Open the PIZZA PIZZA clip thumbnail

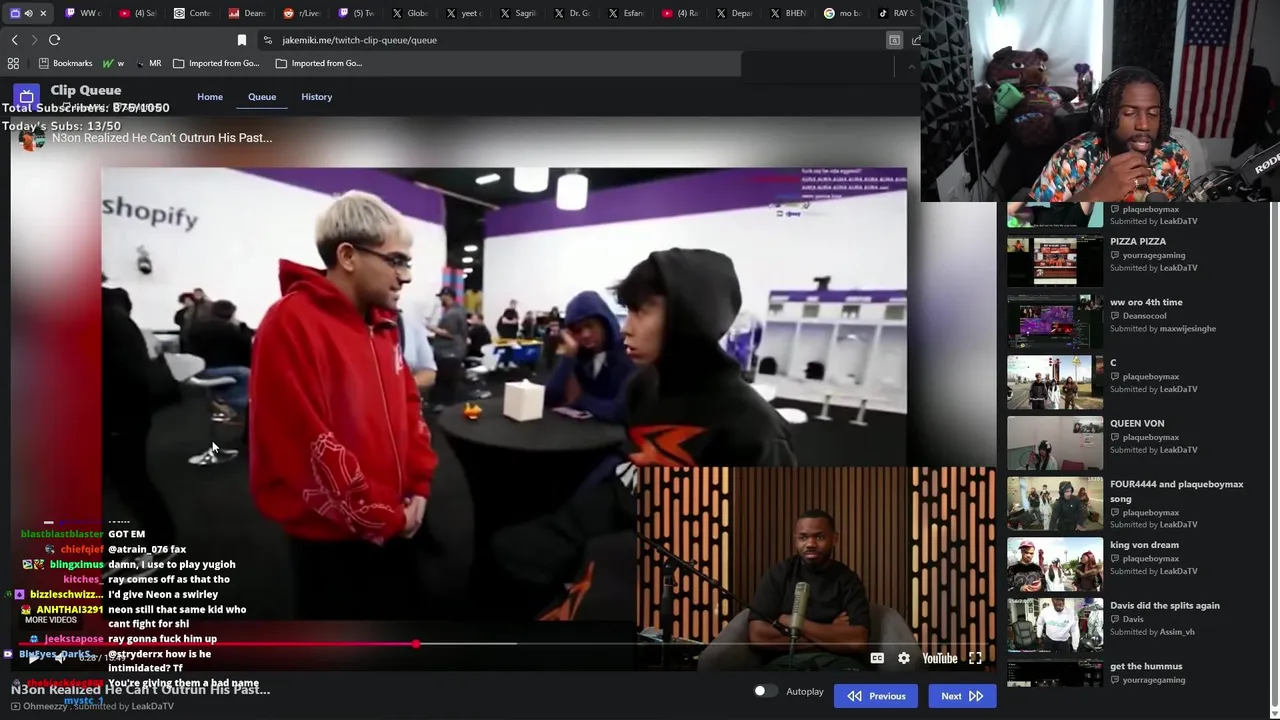1055,261
